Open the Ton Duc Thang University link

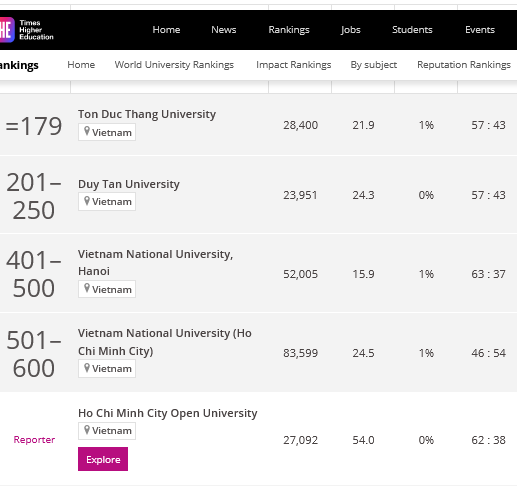(x=147, y=114)
